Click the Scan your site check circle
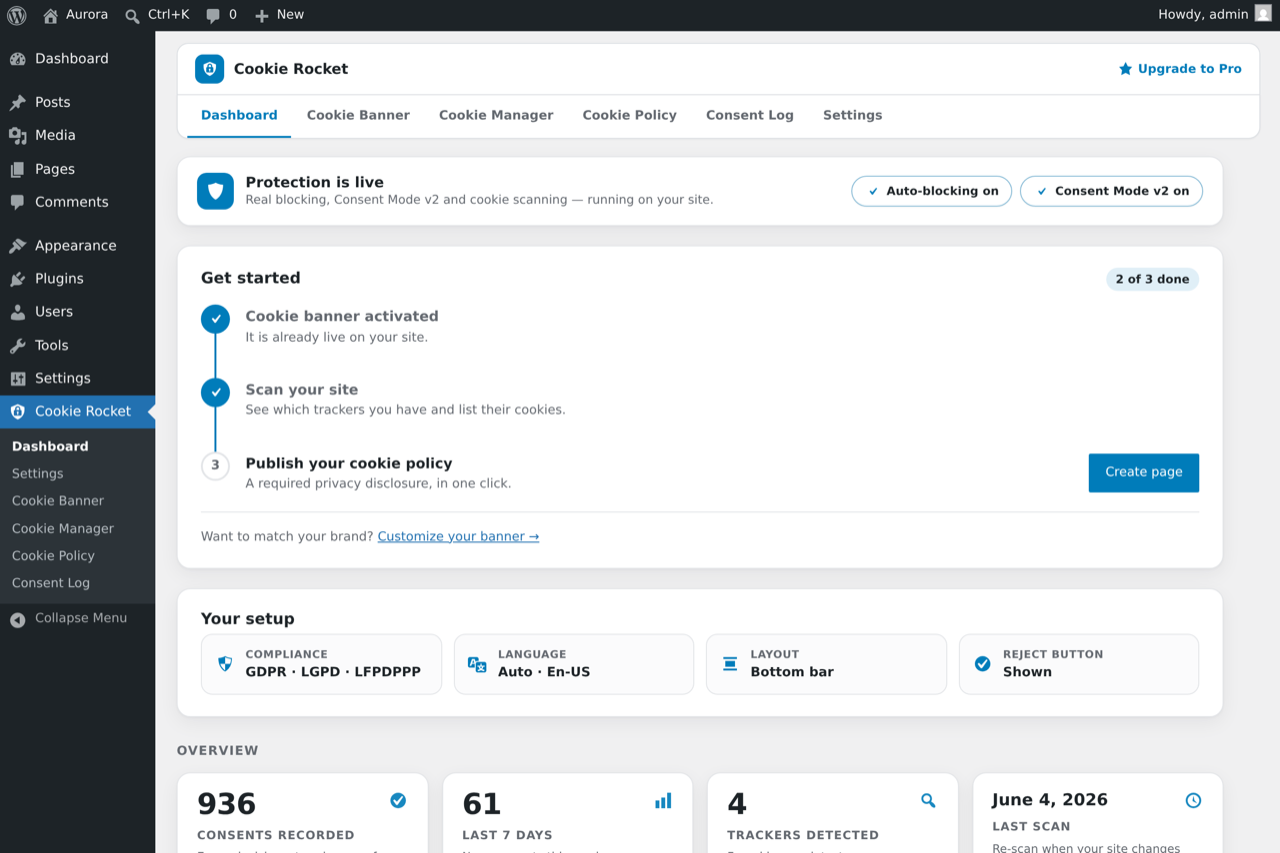Screen dimensions: 1280x853 215,392
